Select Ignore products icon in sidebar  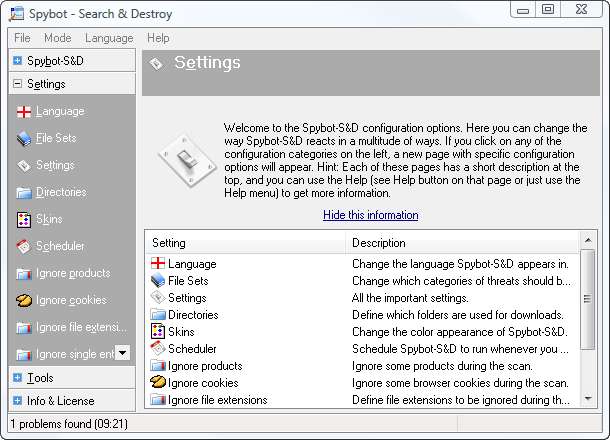coord(24,274)
